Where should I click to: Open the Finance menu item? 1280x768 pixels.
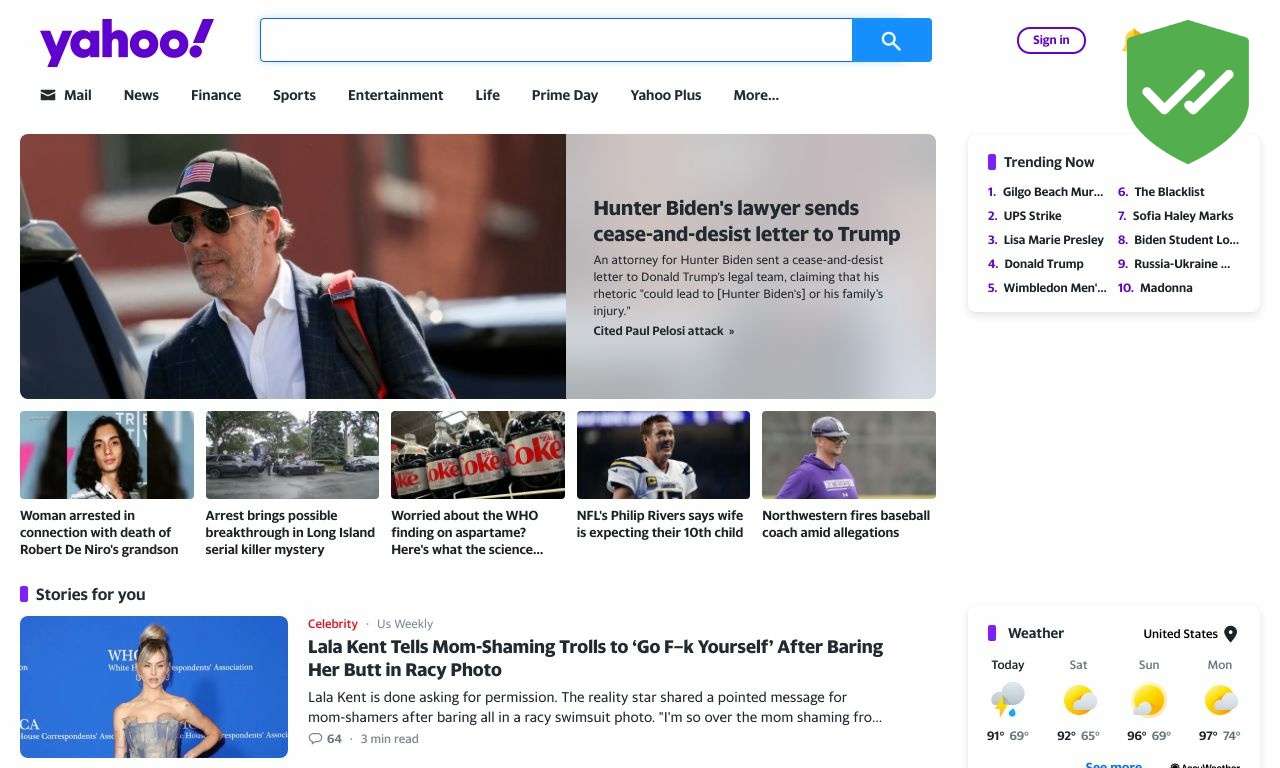pyautogui.click(x=216, y=95)
